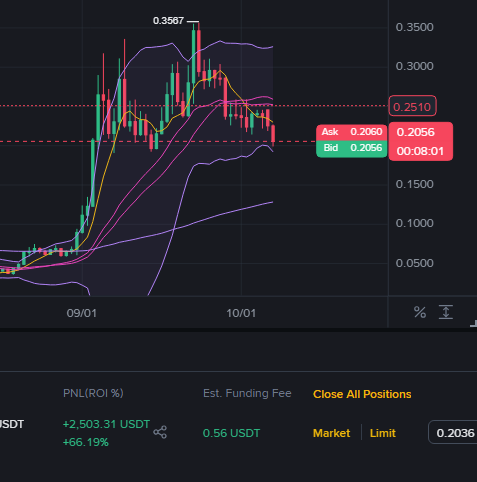Click the Est. Funding Fee column header
The image size is (477, 482).
tap(247, 393)
